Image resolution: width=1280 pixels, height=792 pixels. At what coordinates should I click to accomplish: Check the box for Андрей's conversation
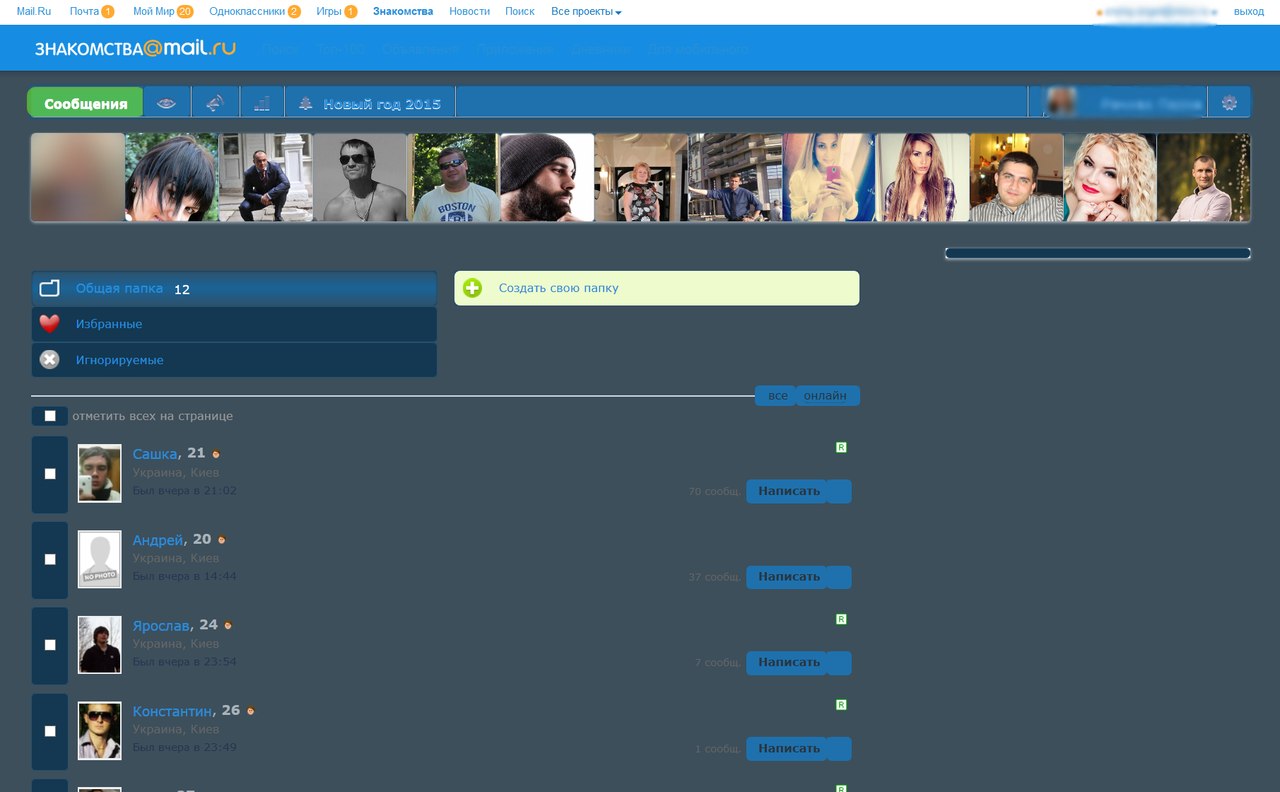click(x=50, y=560)
